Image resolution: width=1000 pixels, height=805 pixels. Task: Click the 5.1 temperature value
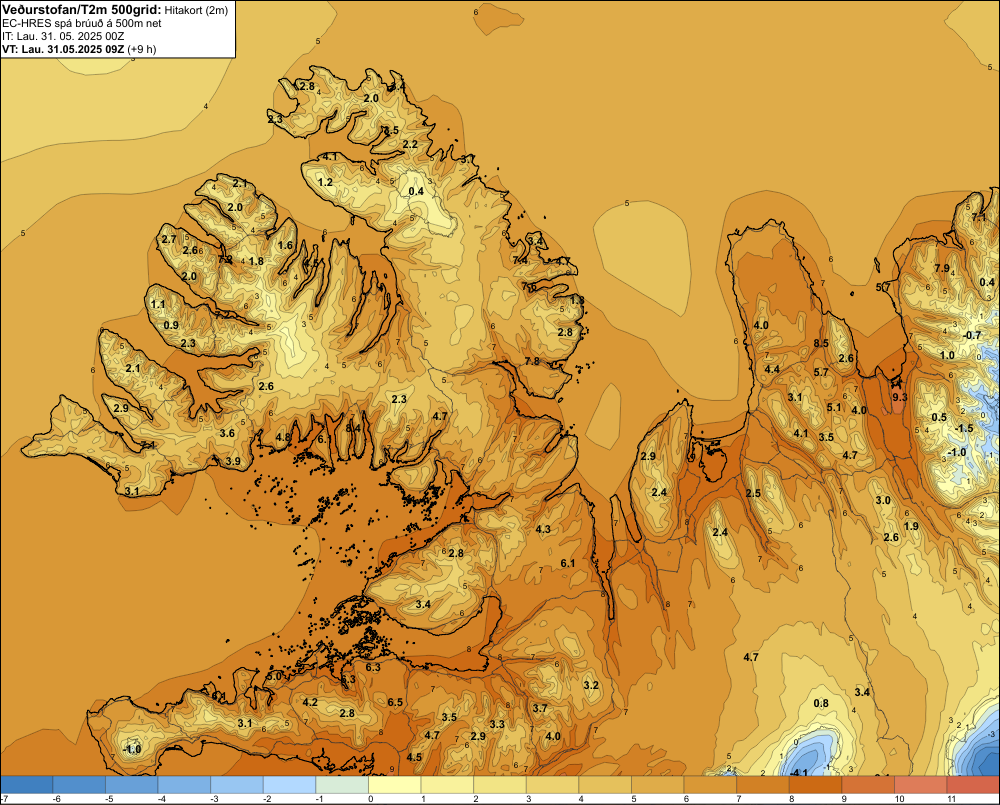coord(834,407)
